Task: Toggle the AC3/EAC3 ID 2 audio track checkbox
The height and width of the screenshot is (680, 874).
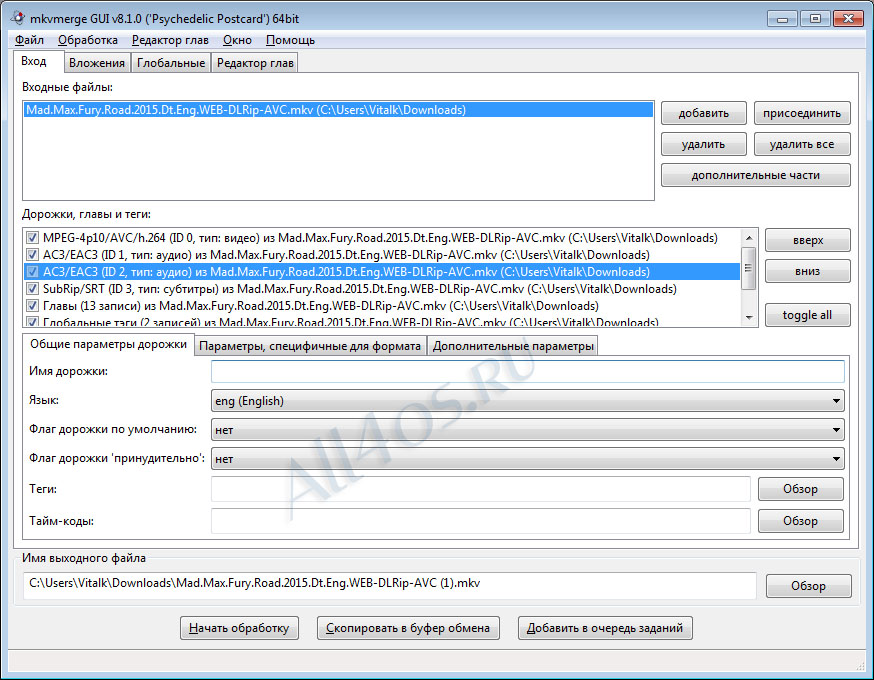Action: point(32,272)
